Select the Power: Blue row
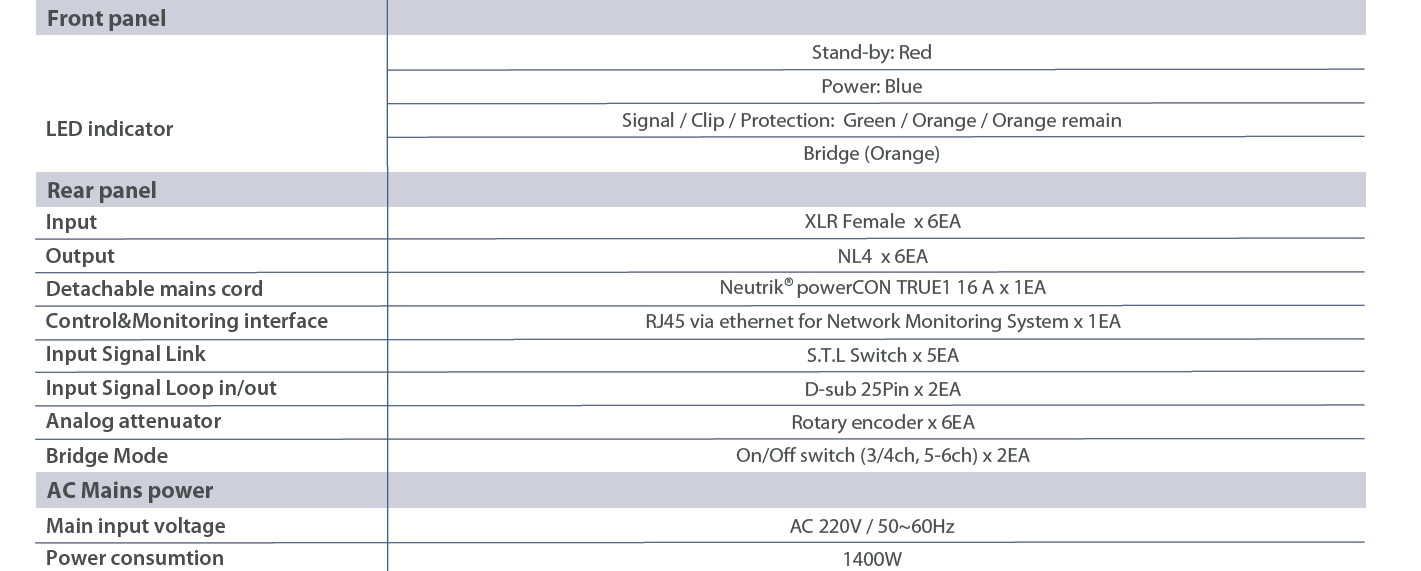 pos(871,86)
